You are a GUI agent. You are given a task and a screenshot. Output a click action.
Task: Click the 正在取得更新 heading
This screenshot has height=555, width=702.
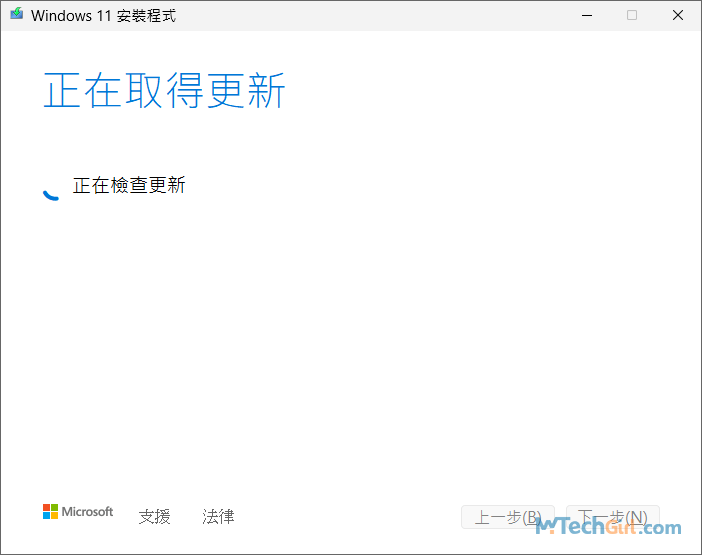pos(165,91)
